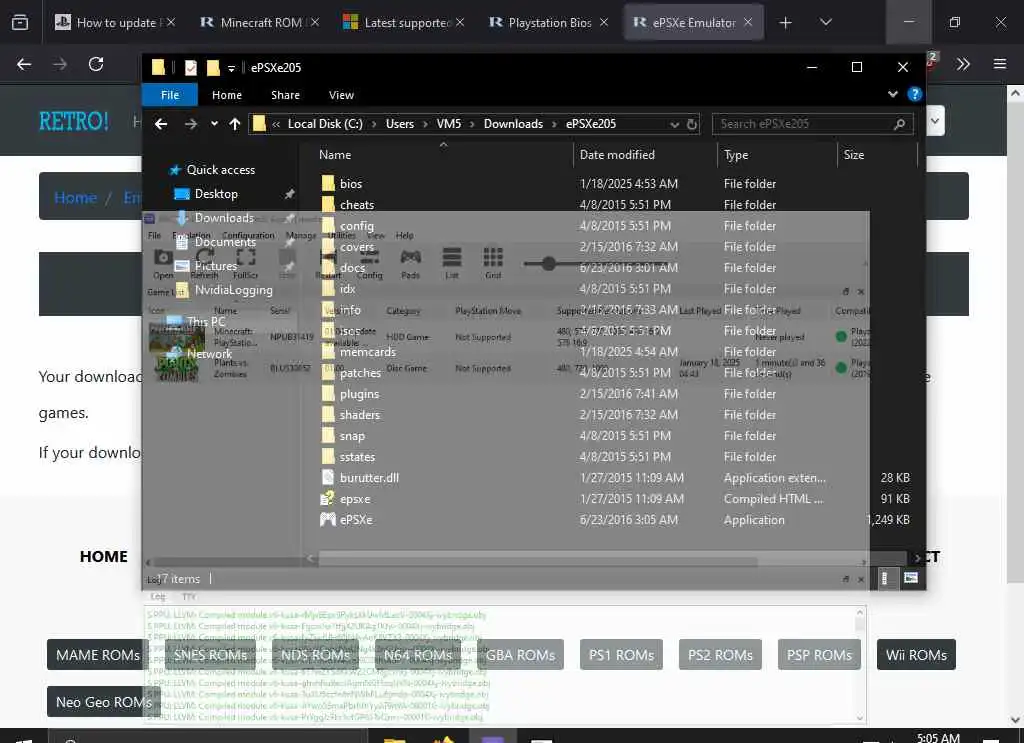The width and height of the screenshot is (1024, 743).
Task: Select Network in navigation pane
Action: pyautogui.click(x=209, y=354)
